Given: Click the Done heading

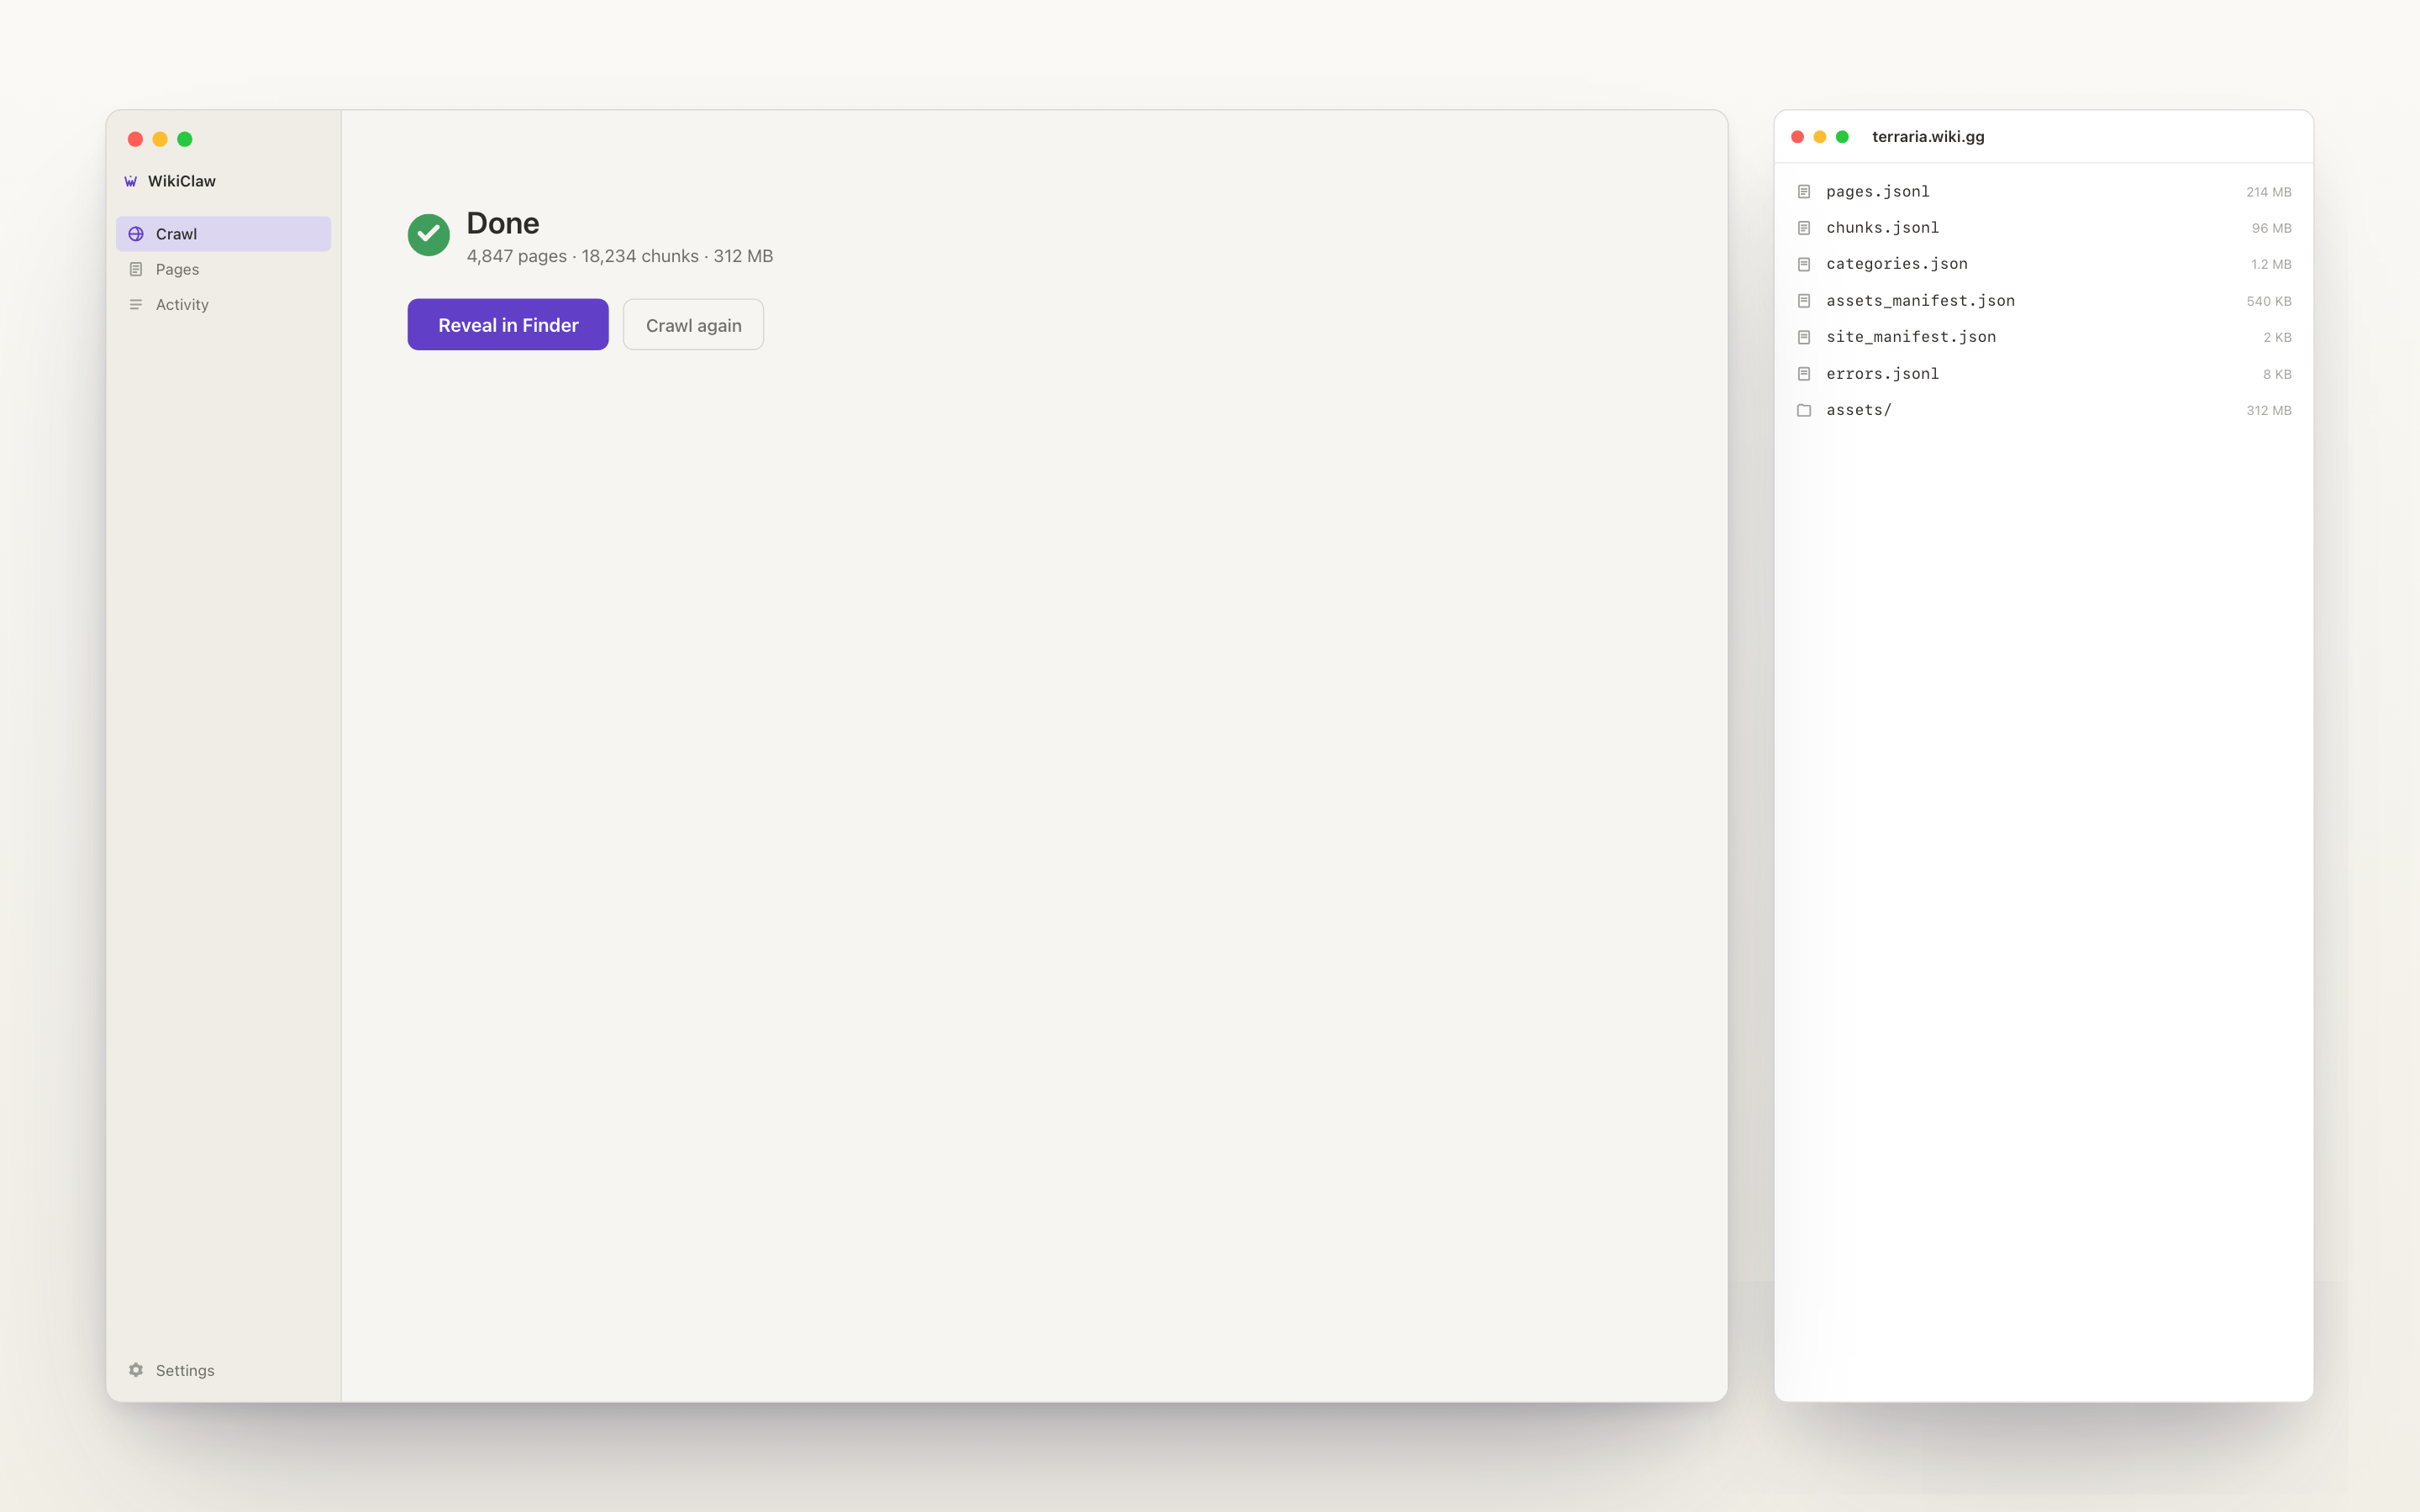Looking at the screenshot, I should point(502,222).
